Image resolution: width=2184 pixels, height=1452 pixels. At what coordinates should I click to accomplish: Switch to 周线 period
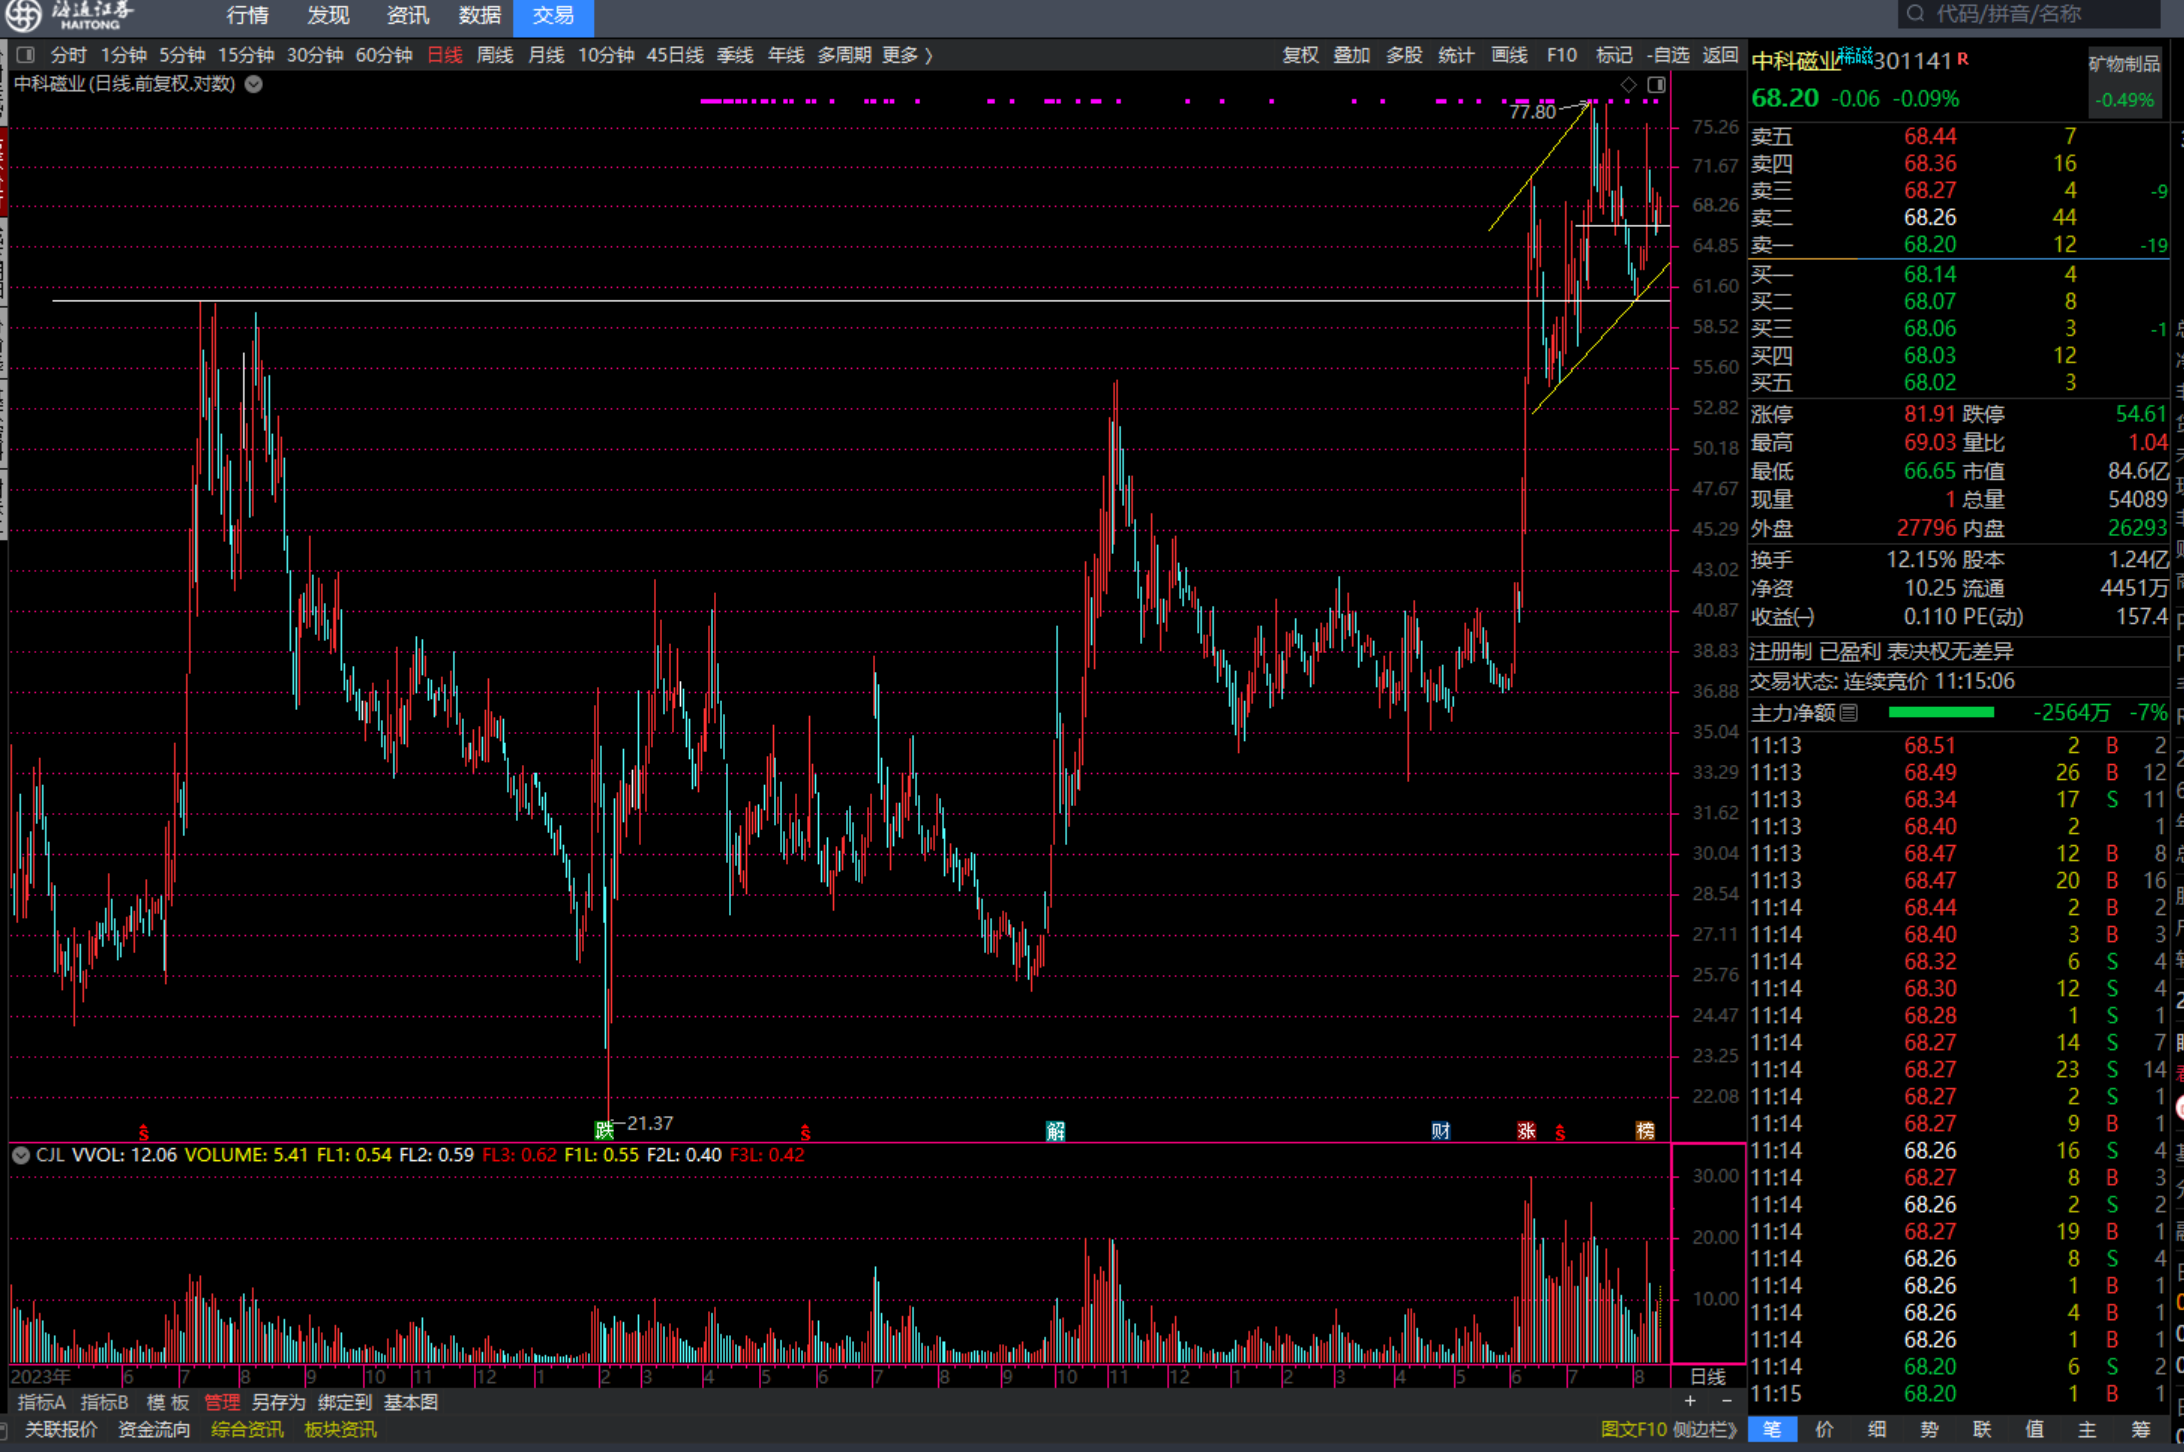click(x=495, y=55)
